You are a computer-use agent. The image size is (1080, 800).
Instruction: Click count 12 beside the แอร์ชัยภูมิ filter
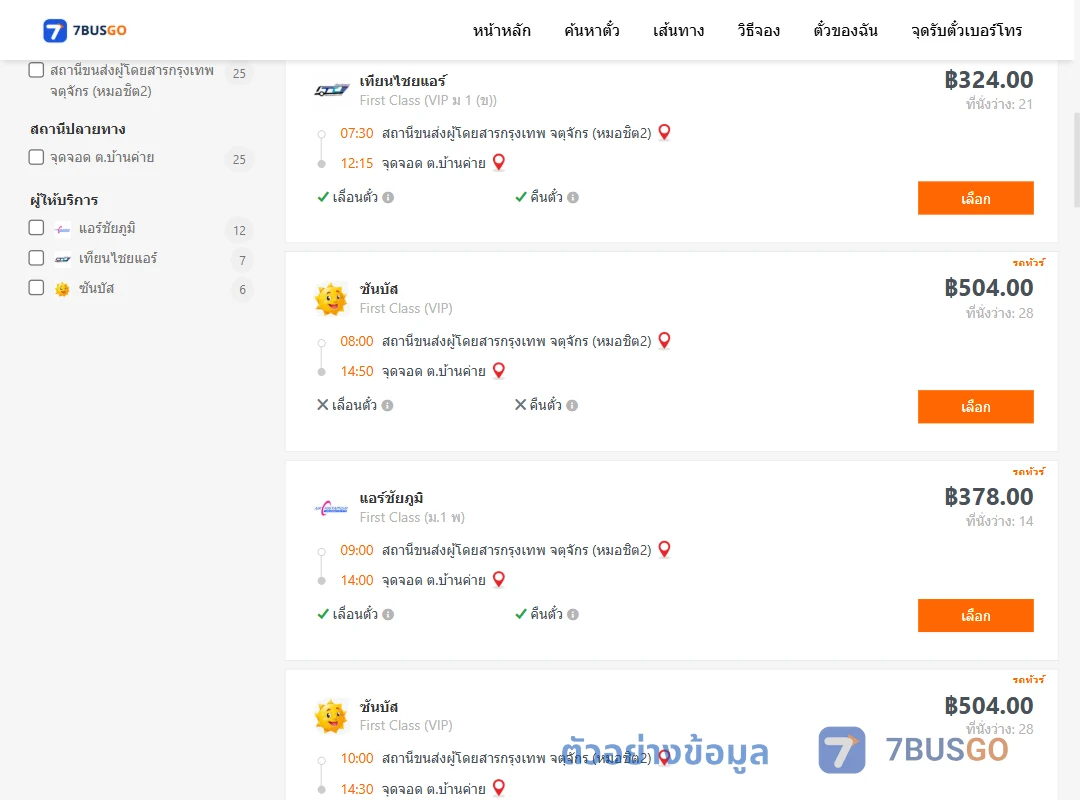pos(239,230)
